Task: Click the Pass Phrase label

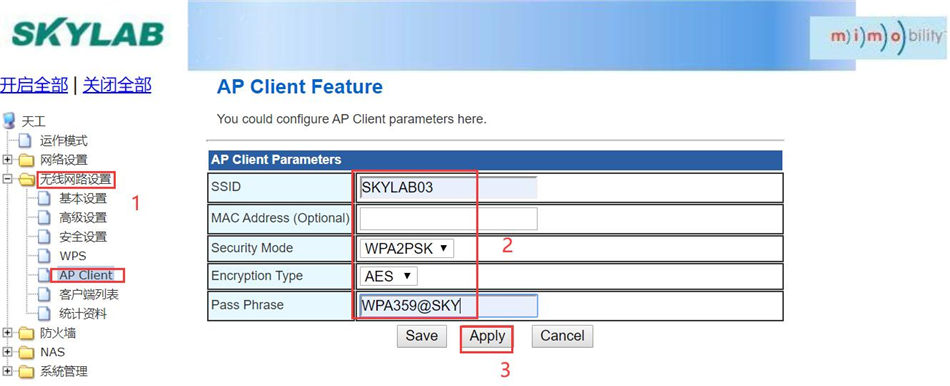Action: (247, 305)
